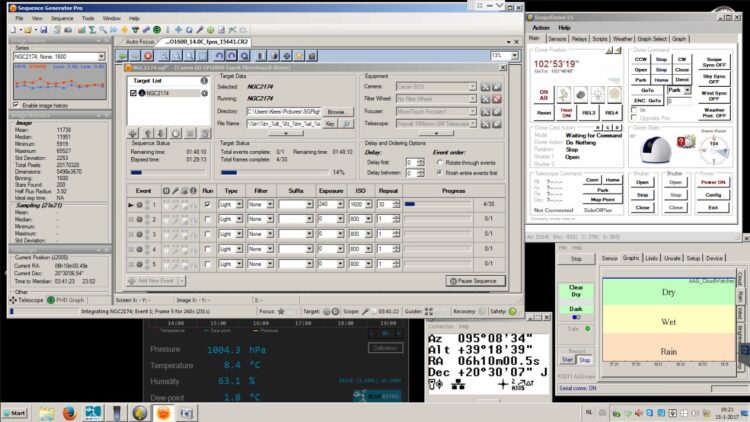Check the Run checkbox for event 2

[207, 219]
